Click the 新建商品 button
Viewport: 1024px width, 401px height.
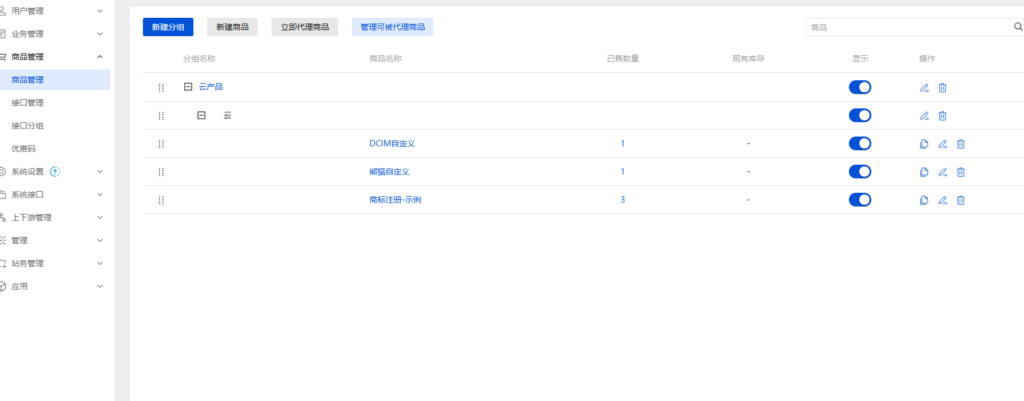click(x=232, y=27)
